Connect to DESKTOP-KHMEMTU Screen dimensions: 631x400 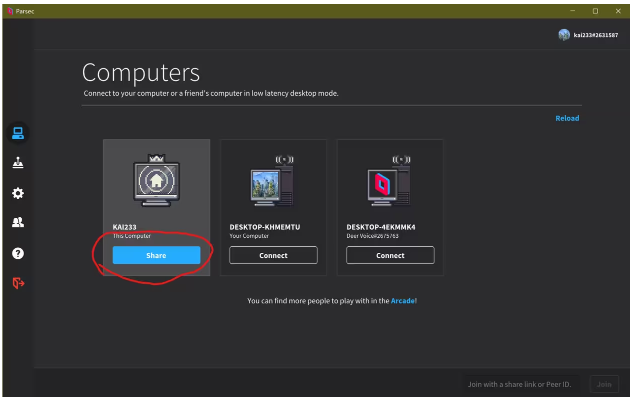tap(273, 255)
